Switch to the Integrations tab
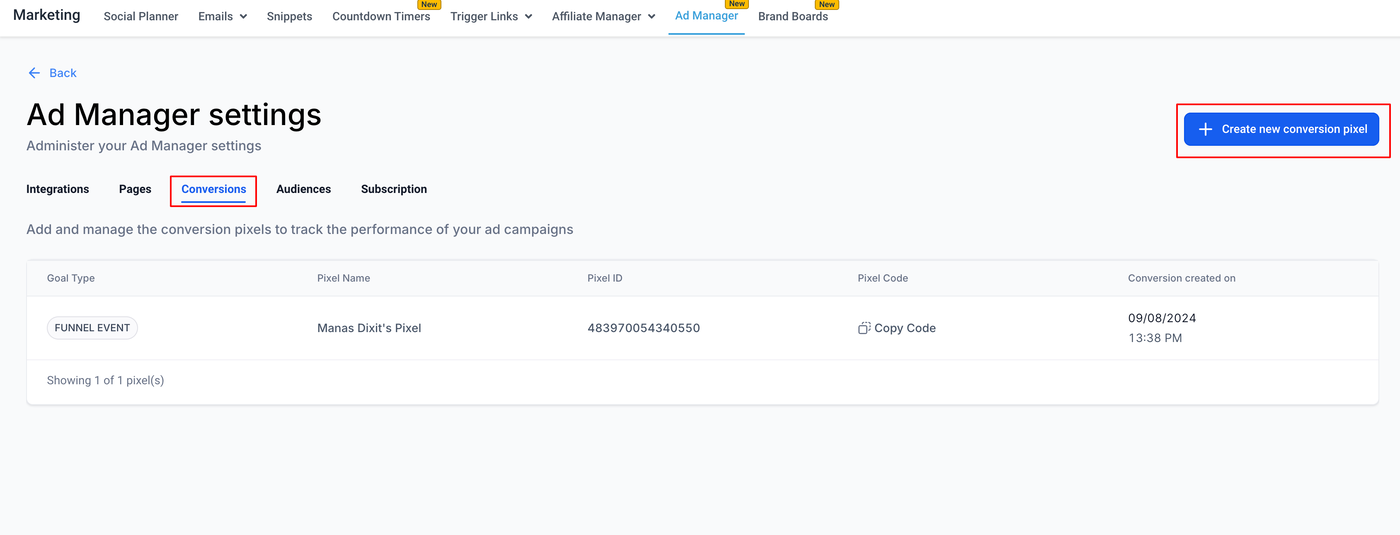1400x535 pixels. coord(57,189)
